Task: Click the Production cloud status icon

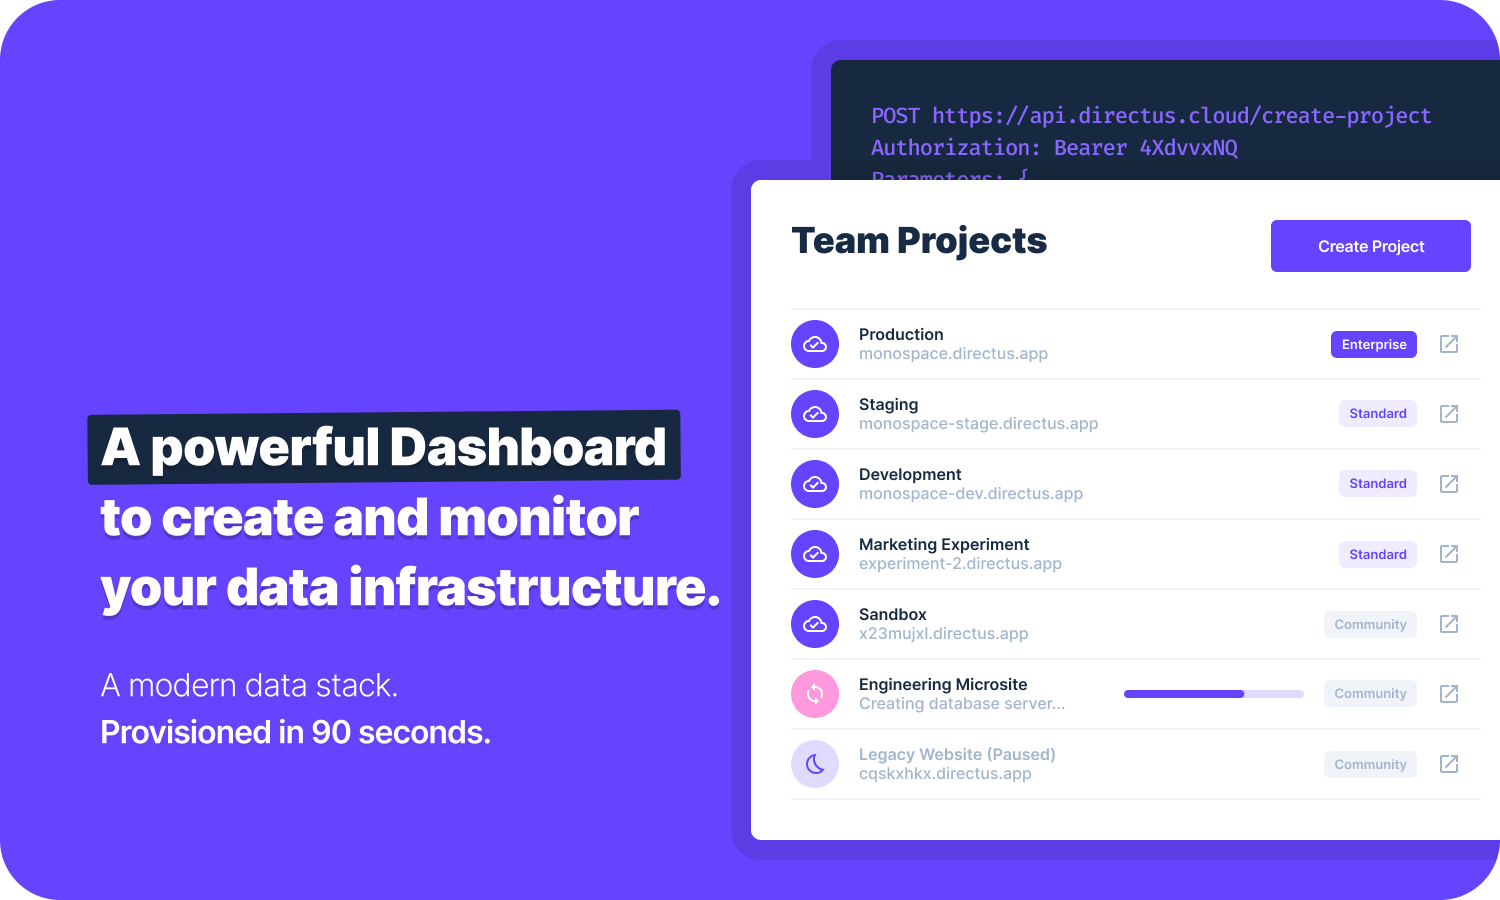Action: point(815,344)
